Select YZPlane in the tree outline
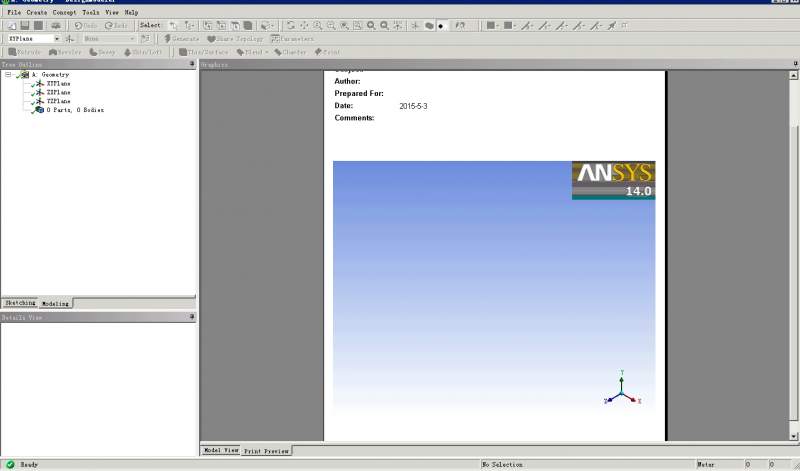This screenshot has height=471, width=800. click(58, 101)
